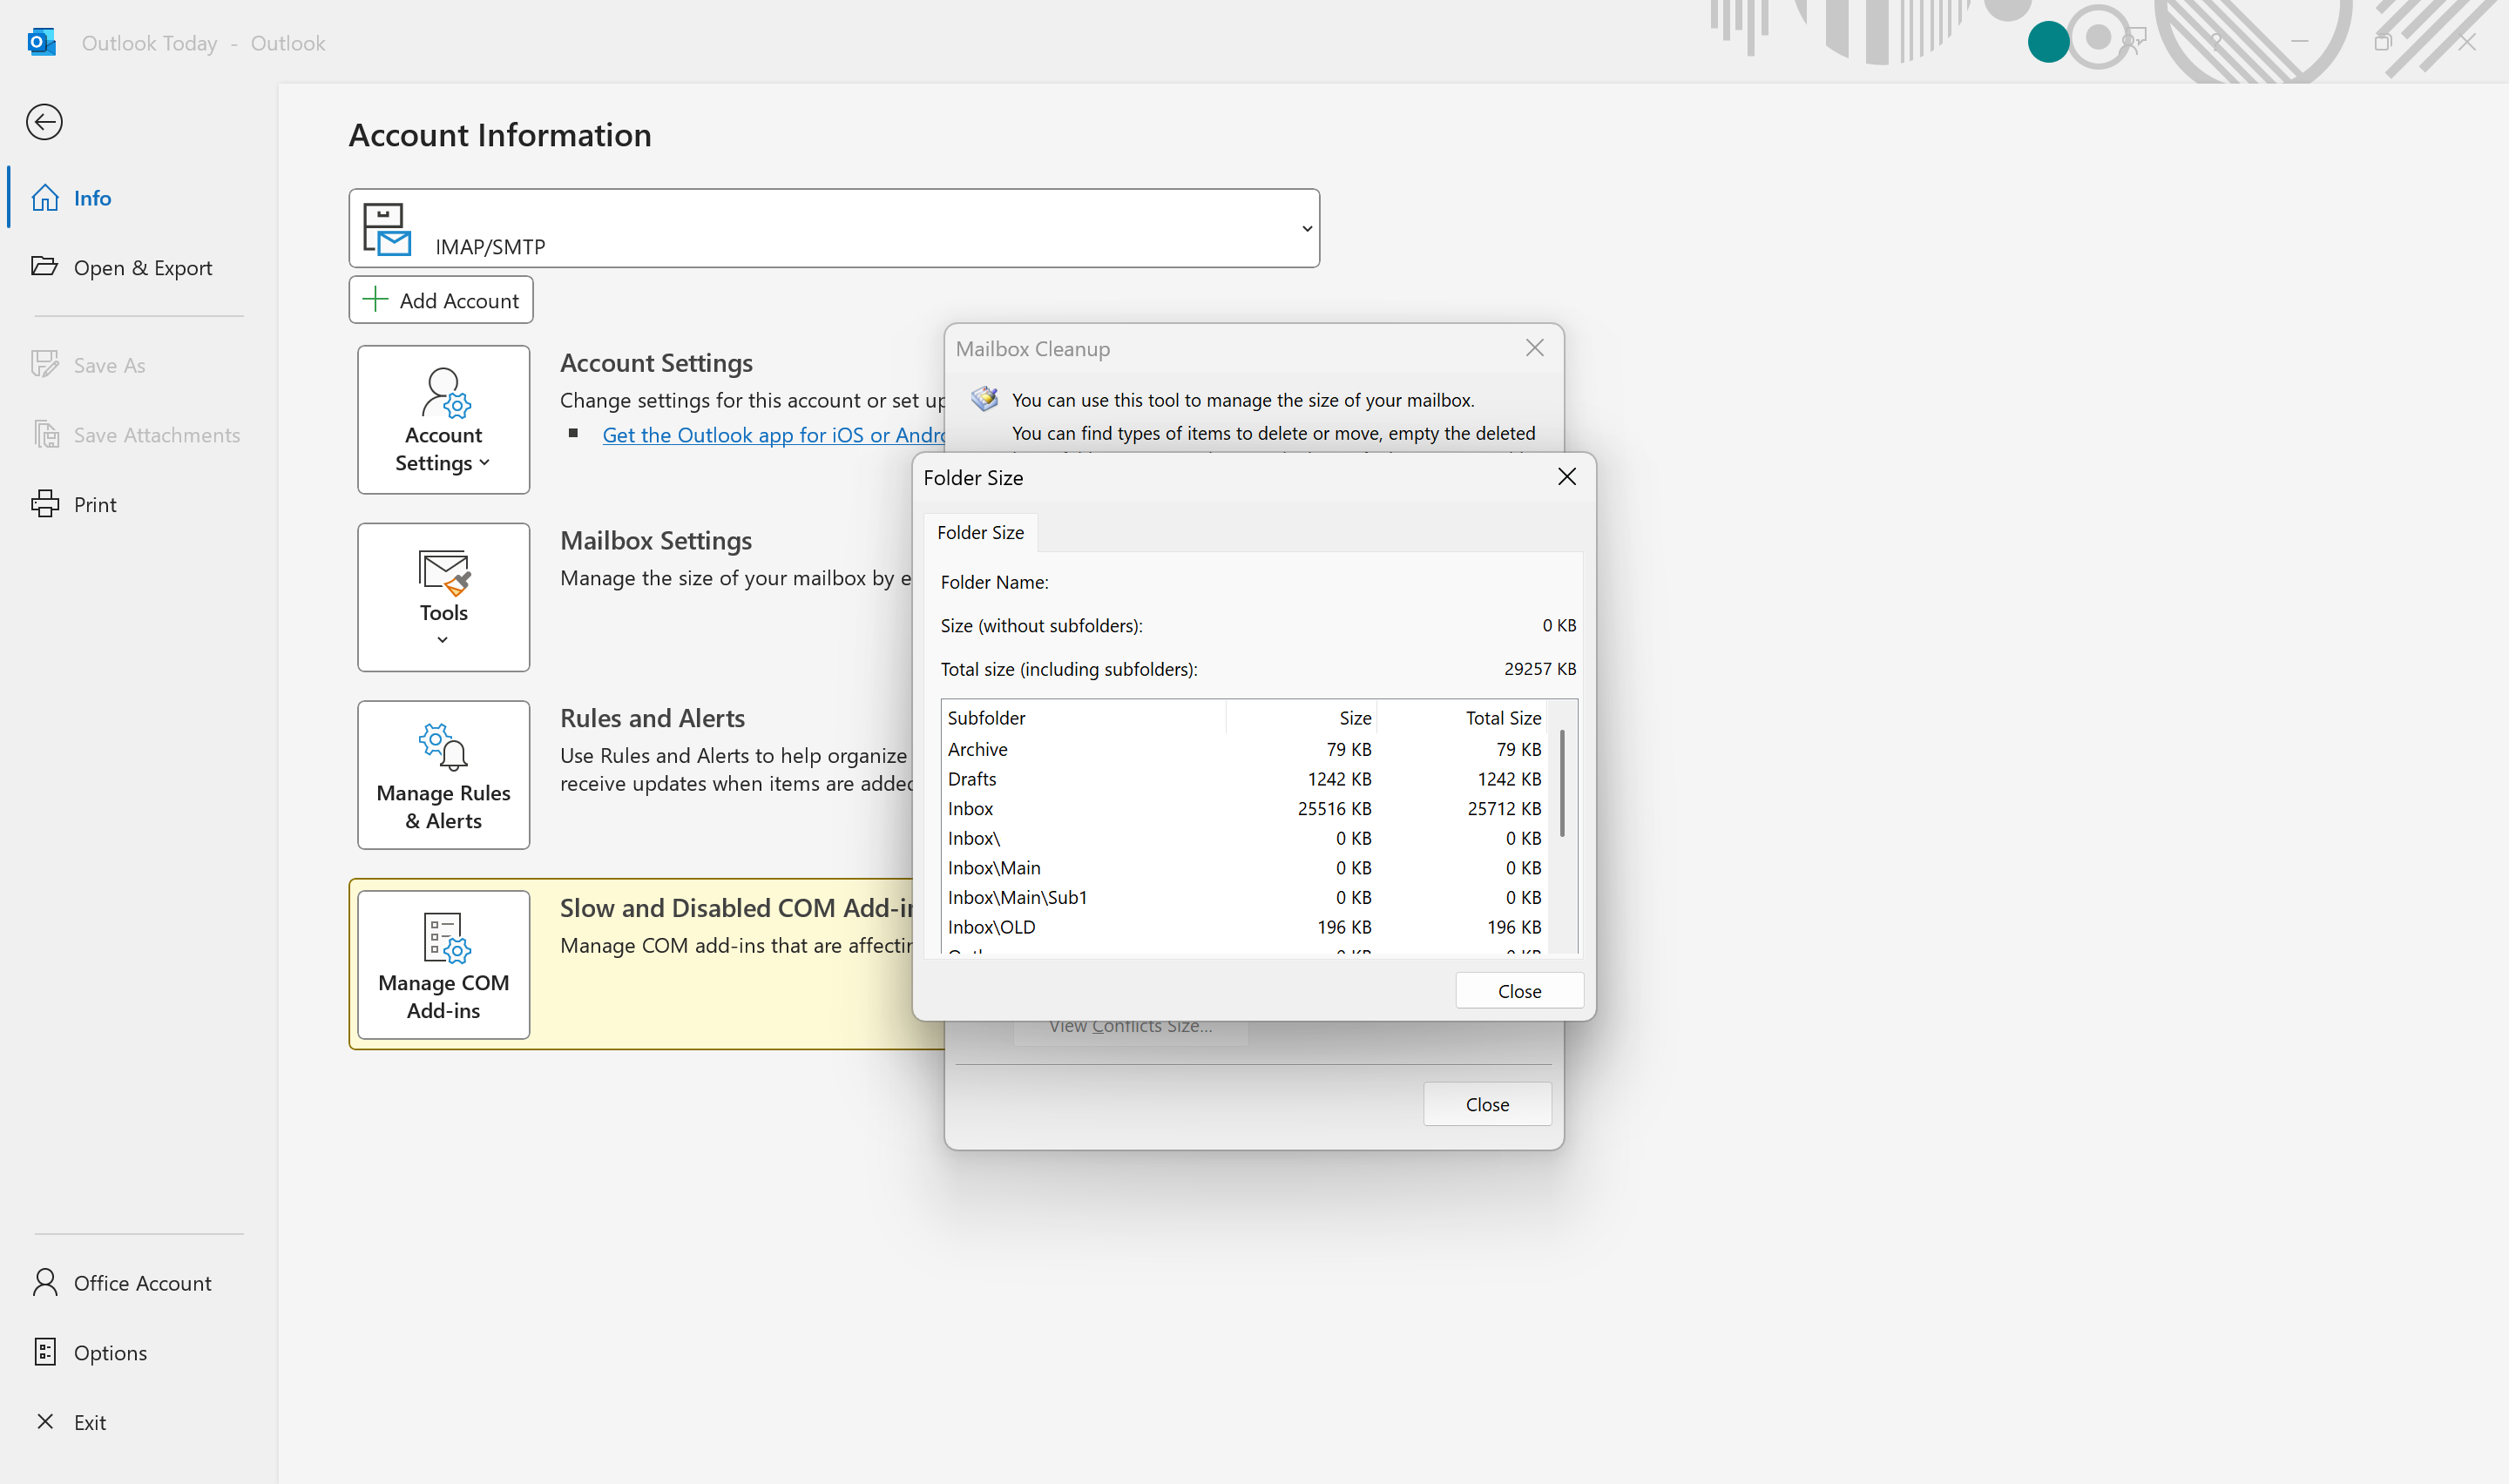Screen dimensions: 2509x1484
Task: Open the Tools dropdown button
Action: 443,597
